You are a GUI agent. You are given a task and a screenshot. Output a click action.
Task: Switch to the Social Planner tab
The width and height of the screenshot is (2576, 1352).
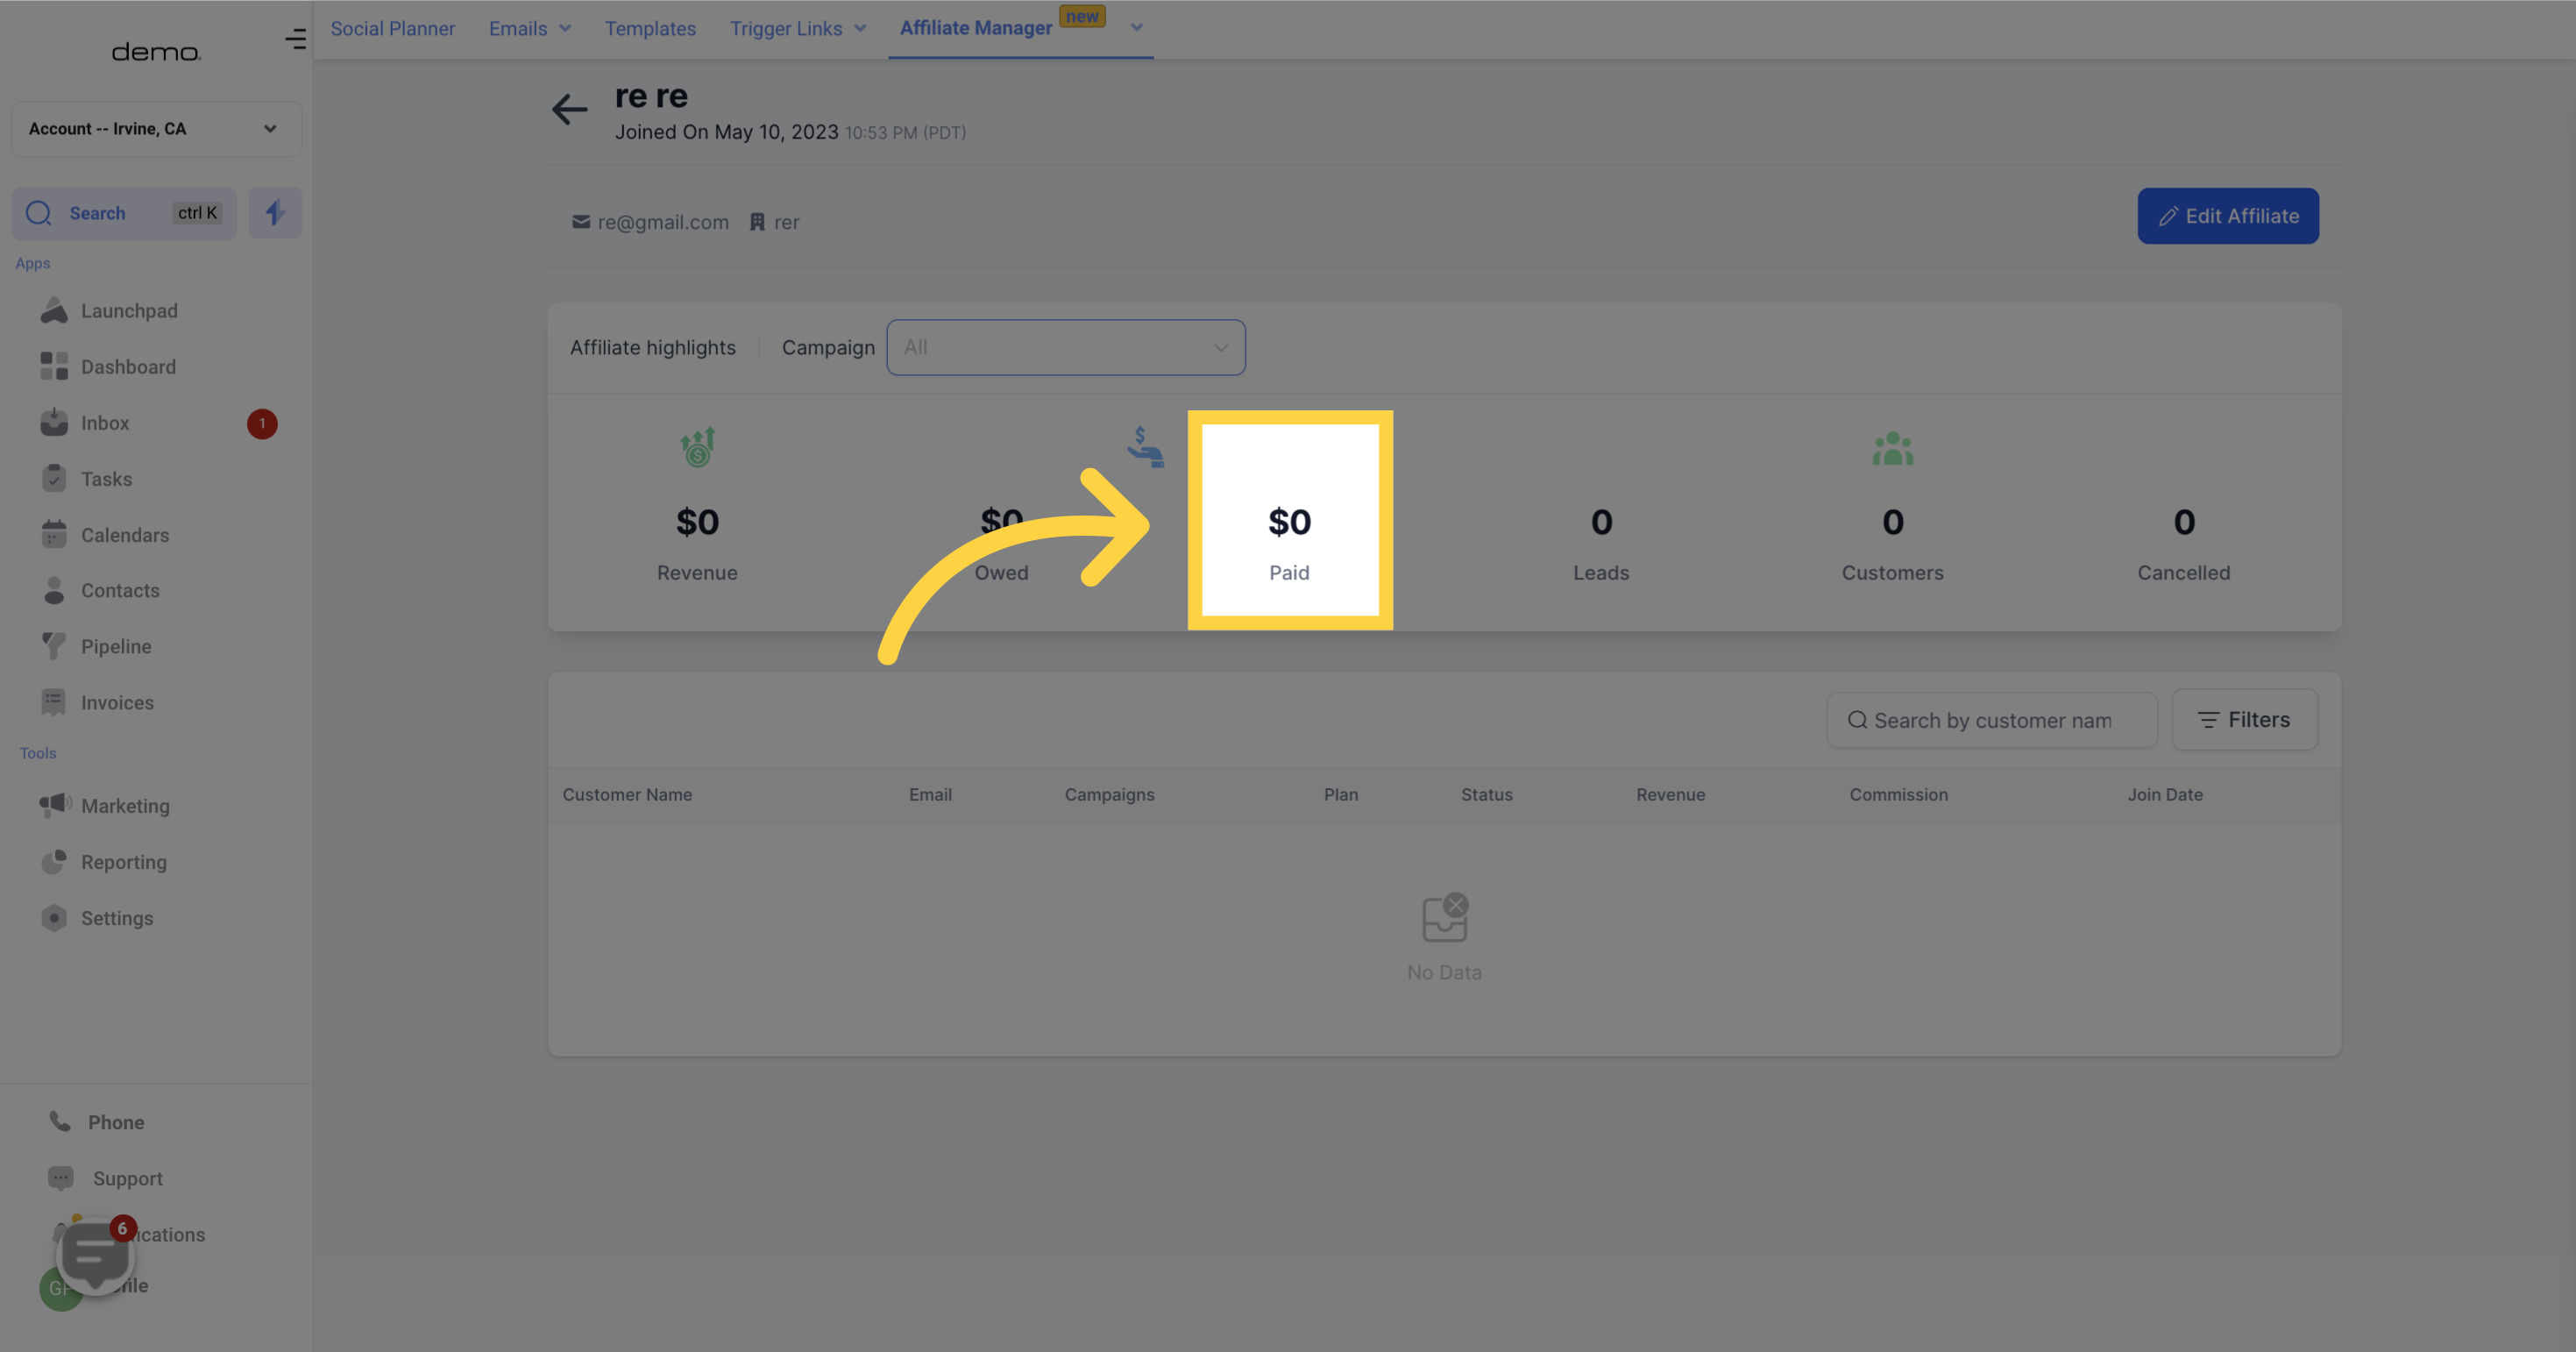[393, 29]
